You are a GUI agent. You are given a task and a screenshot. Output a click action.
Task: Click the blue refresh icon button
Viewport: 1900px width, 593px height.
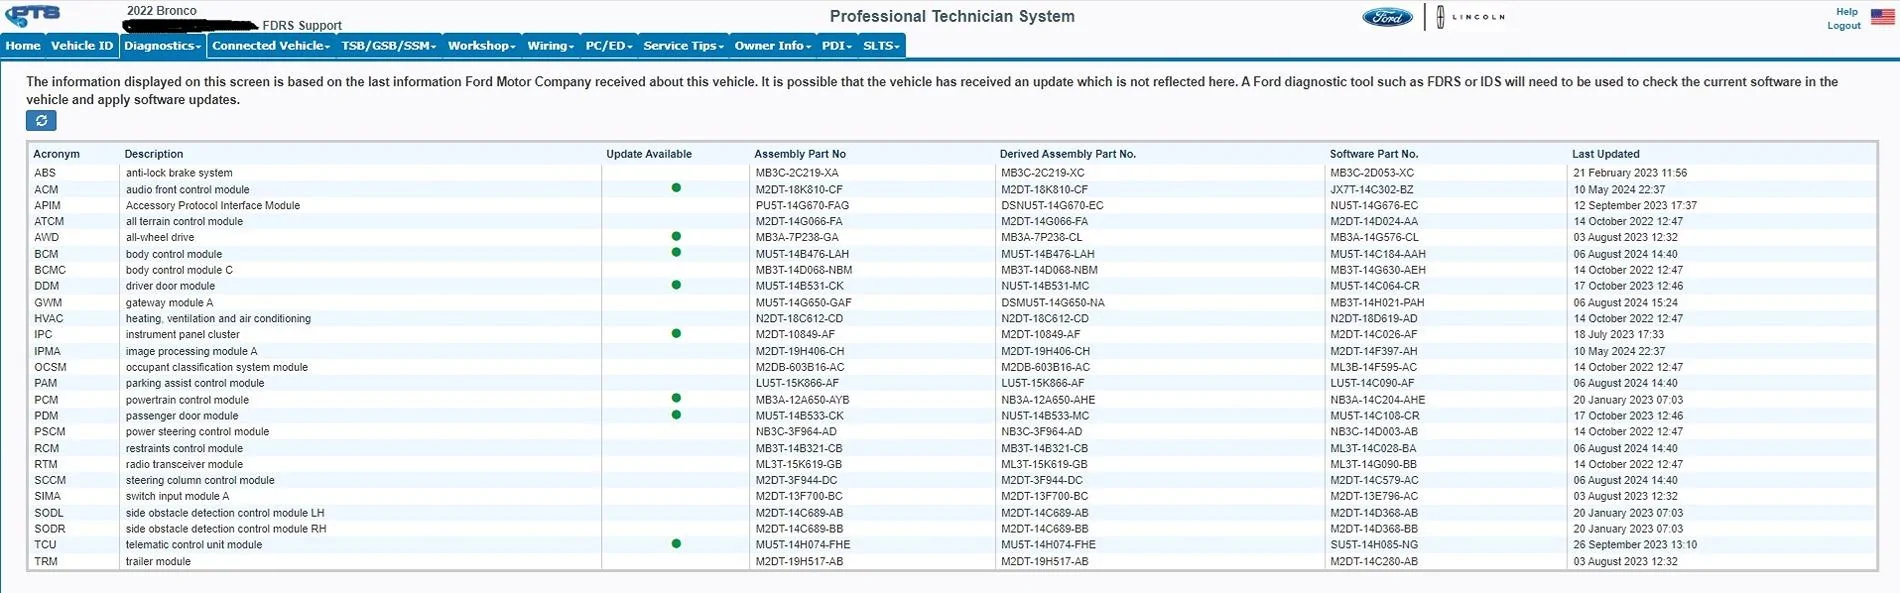point(41,120)
